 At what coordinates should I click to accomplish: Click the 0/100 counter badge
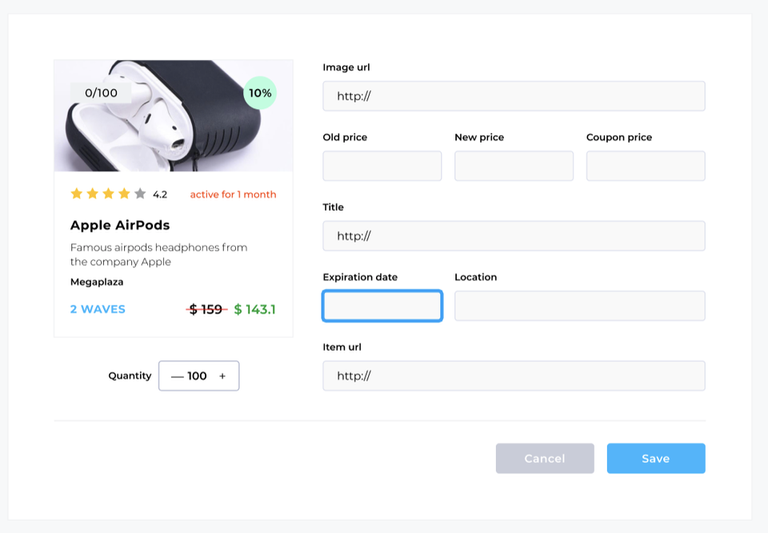click(x=101, y=93)
